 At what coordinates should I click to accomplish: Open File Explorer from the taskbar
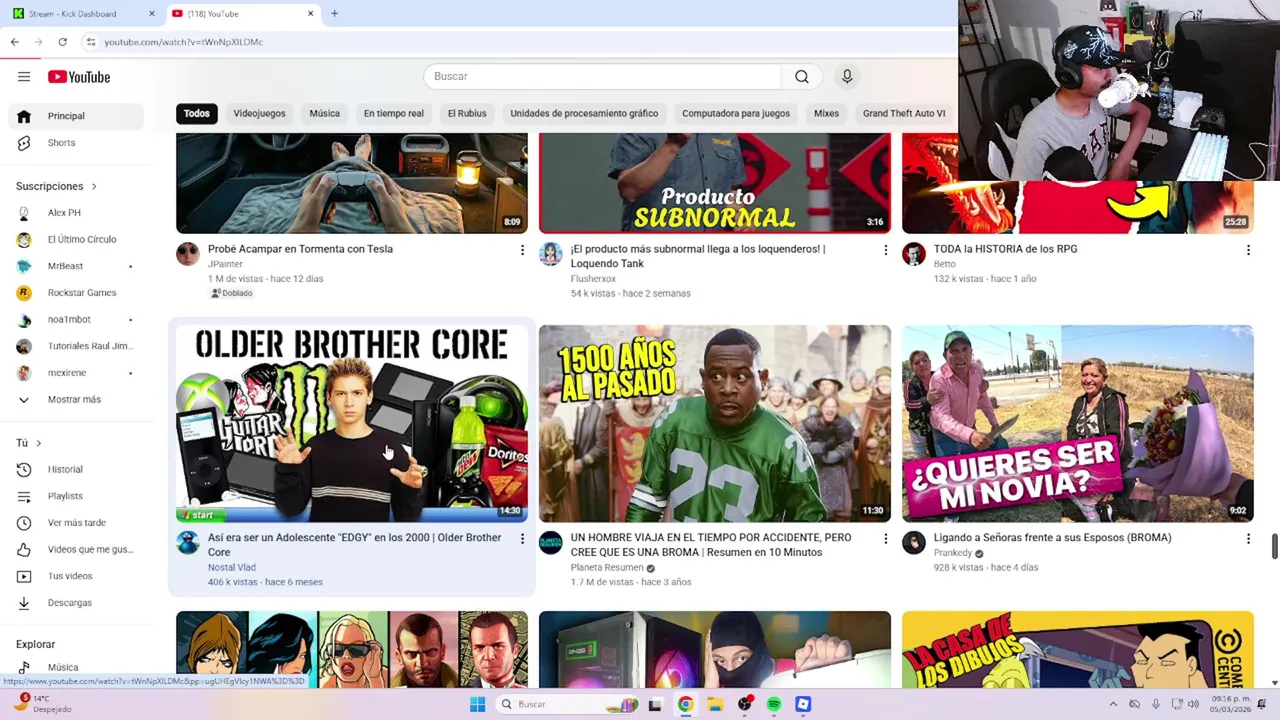click(x=715, y=704)
